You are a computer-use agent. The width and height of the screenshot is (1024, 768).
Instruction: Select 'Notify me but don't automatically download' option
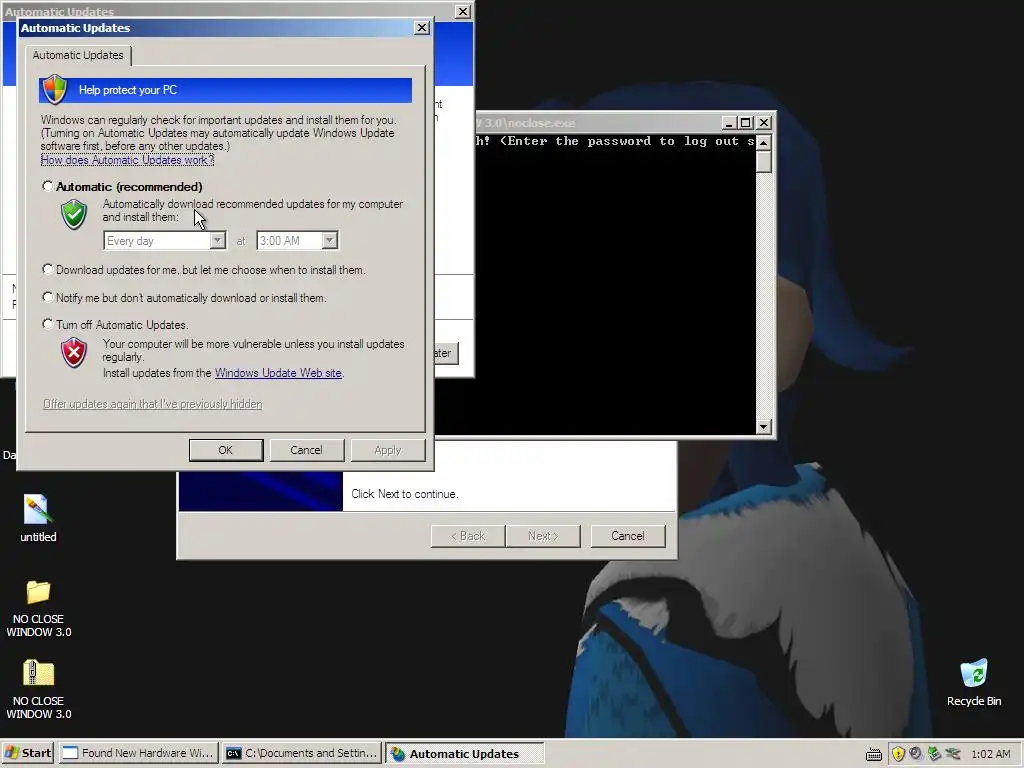pyautogui.click(x=48, y=297)
